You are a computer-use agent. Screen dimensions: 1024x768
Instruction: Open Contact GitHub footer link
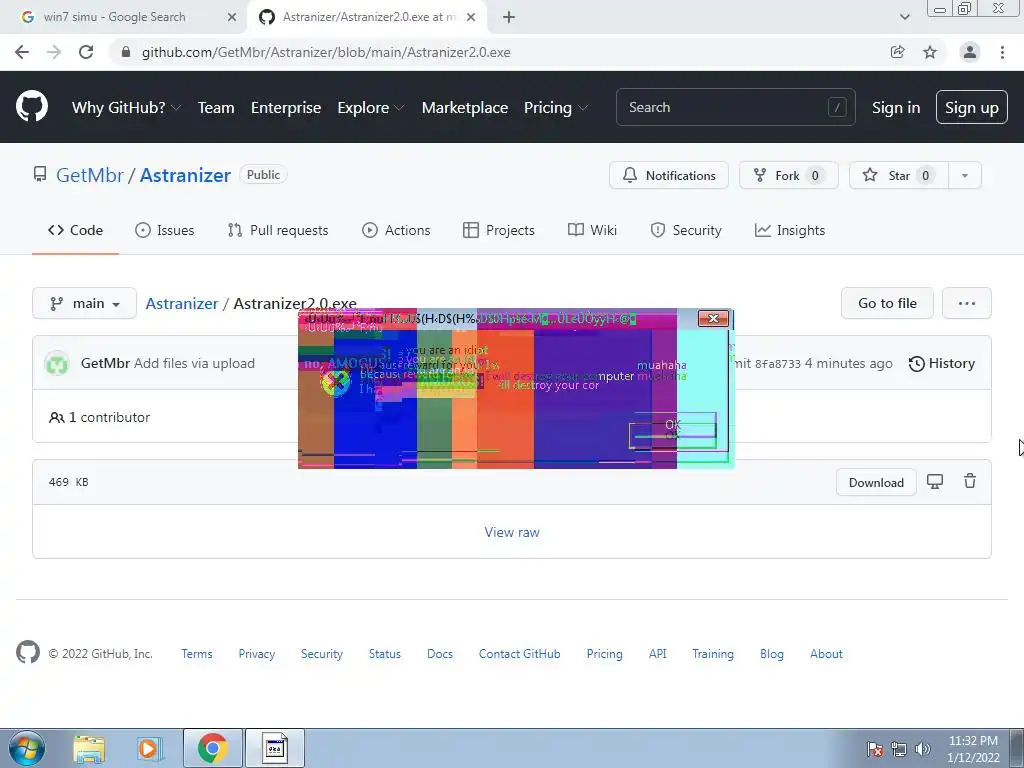[x=519, y=654]
